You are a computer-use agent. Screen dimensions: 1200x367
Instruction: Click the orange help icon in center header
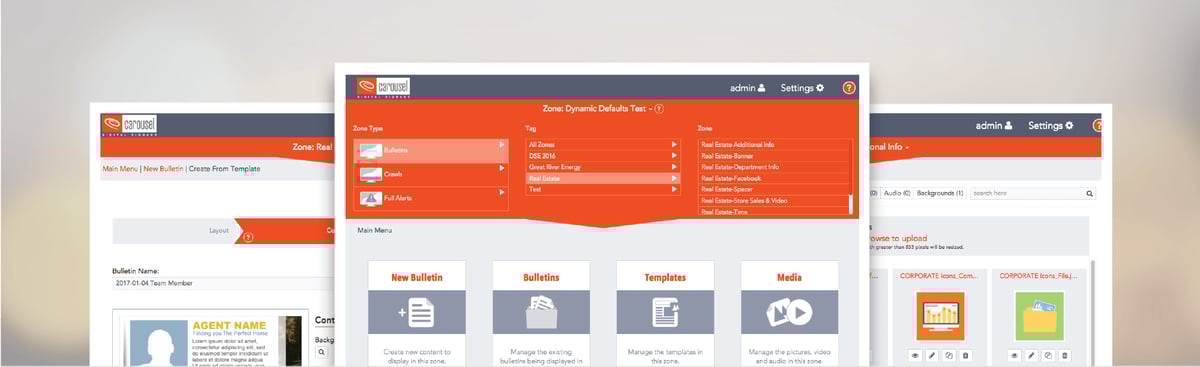[x=849, y=88]
